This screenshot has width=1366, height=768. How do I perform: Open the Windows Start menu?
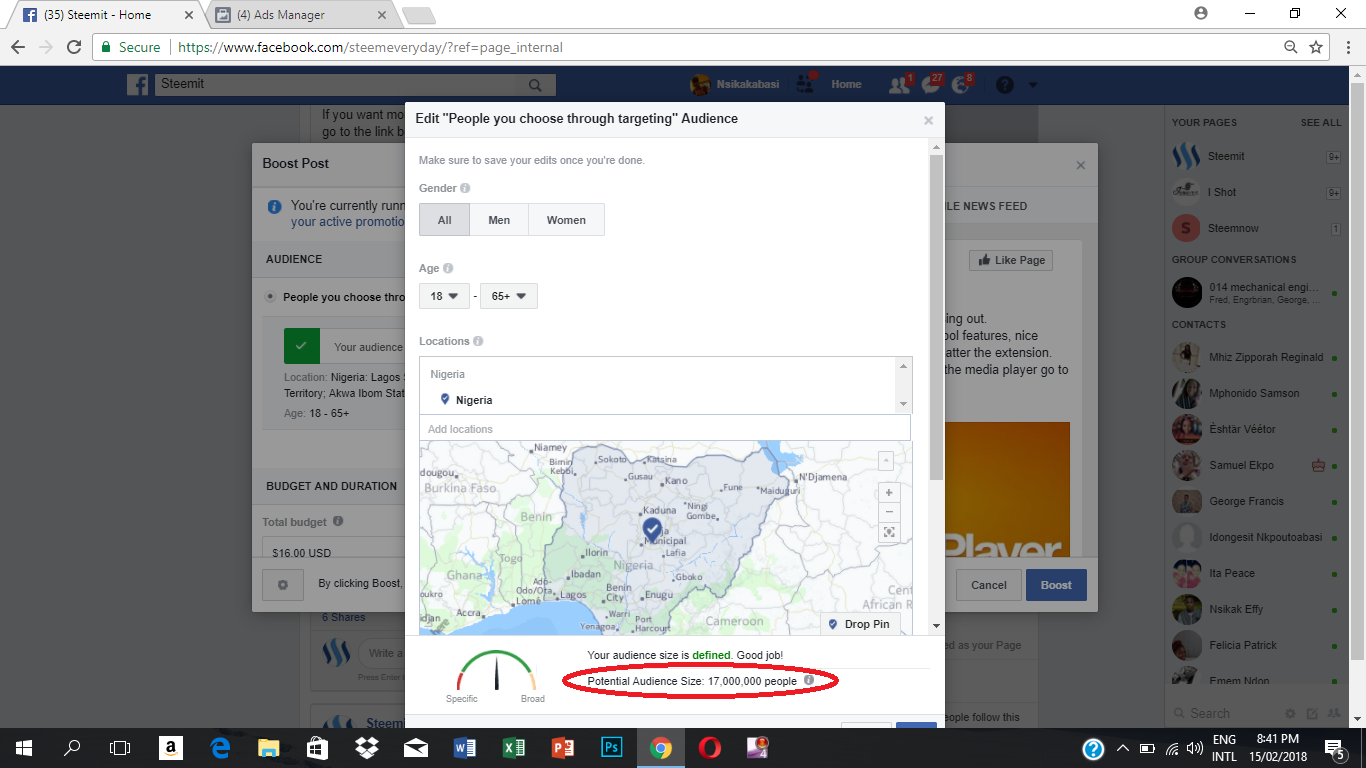click(x=23, y=747)
